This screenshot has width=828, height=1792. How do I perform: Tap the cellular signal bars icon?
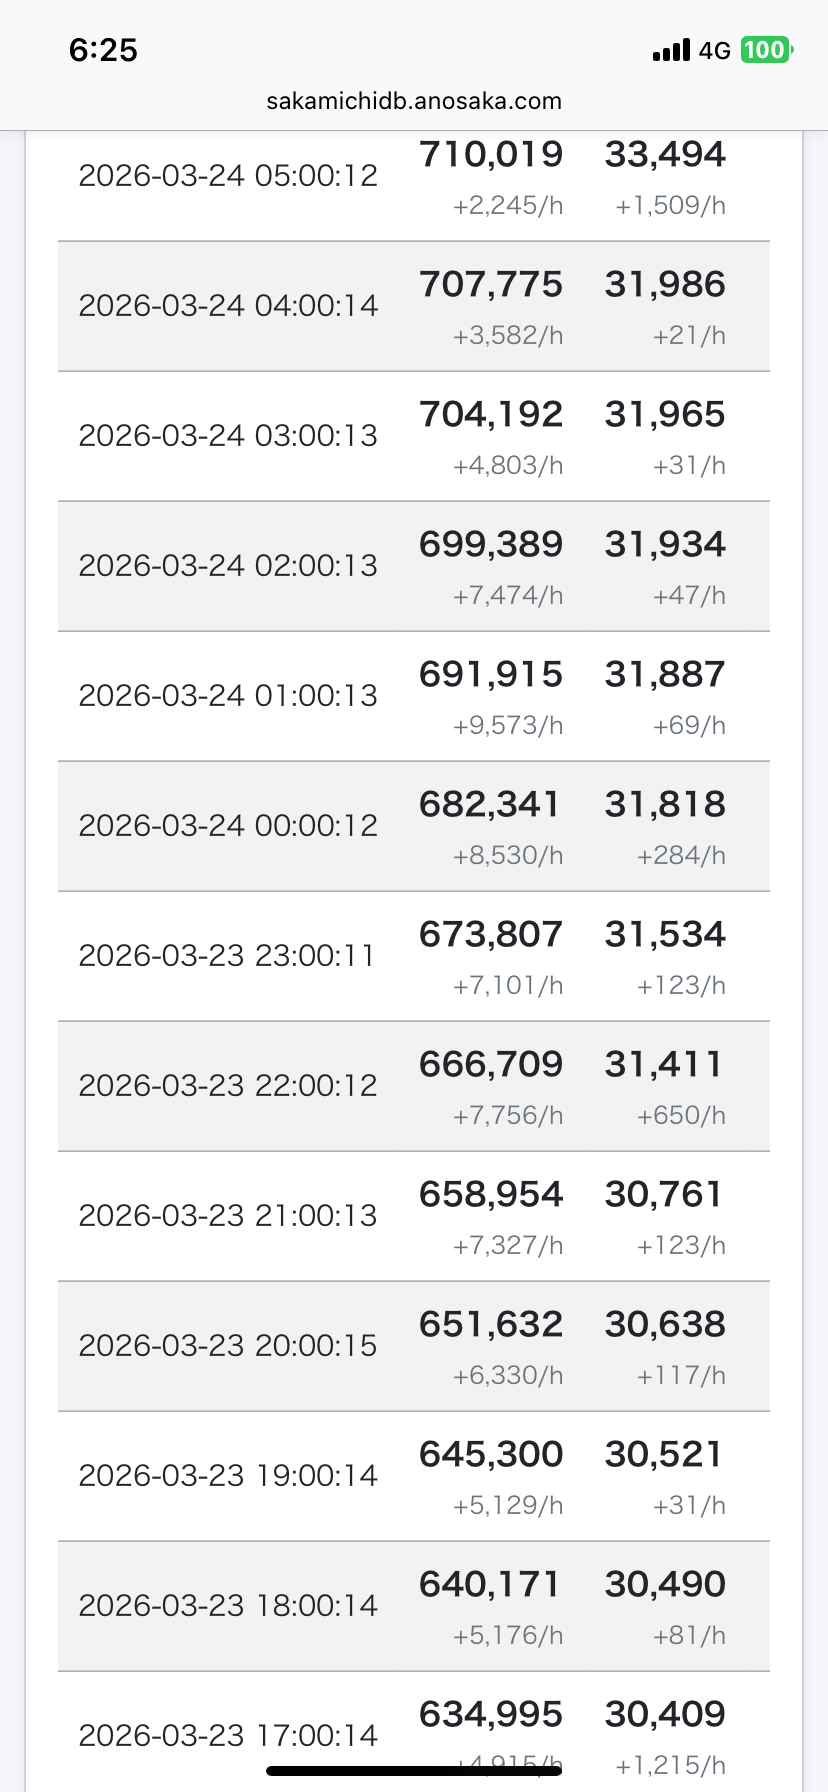coord(671,50)
